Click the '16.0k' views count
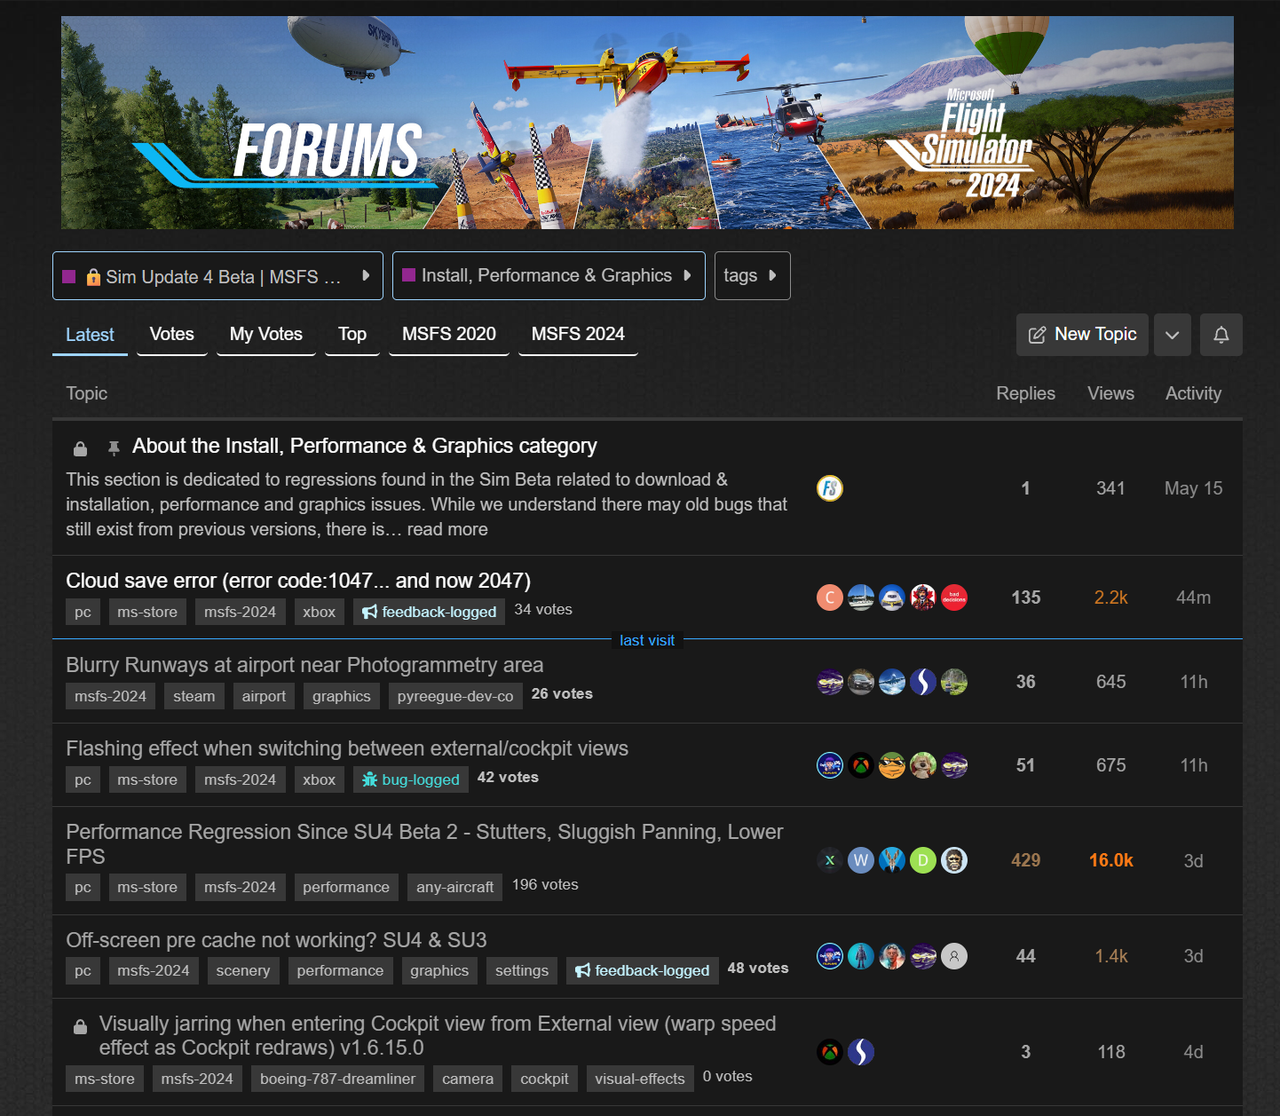 coord(1111,860)
